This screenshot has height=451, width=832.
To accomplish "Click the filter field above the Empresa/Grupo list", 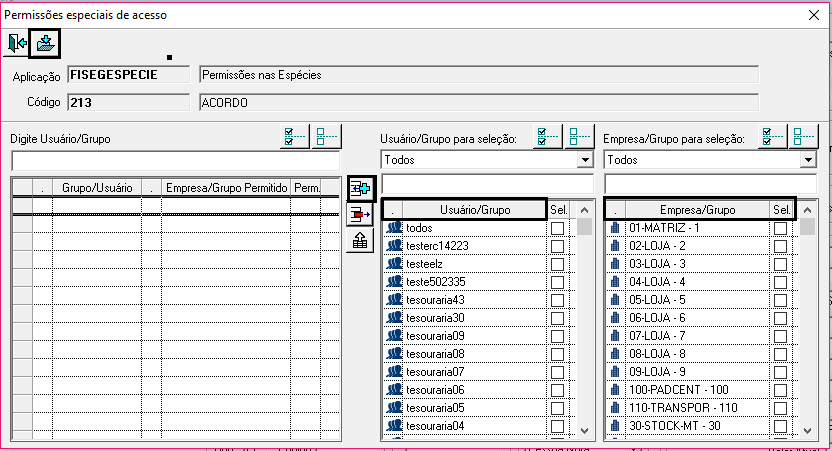I will [x=710, y=184].
